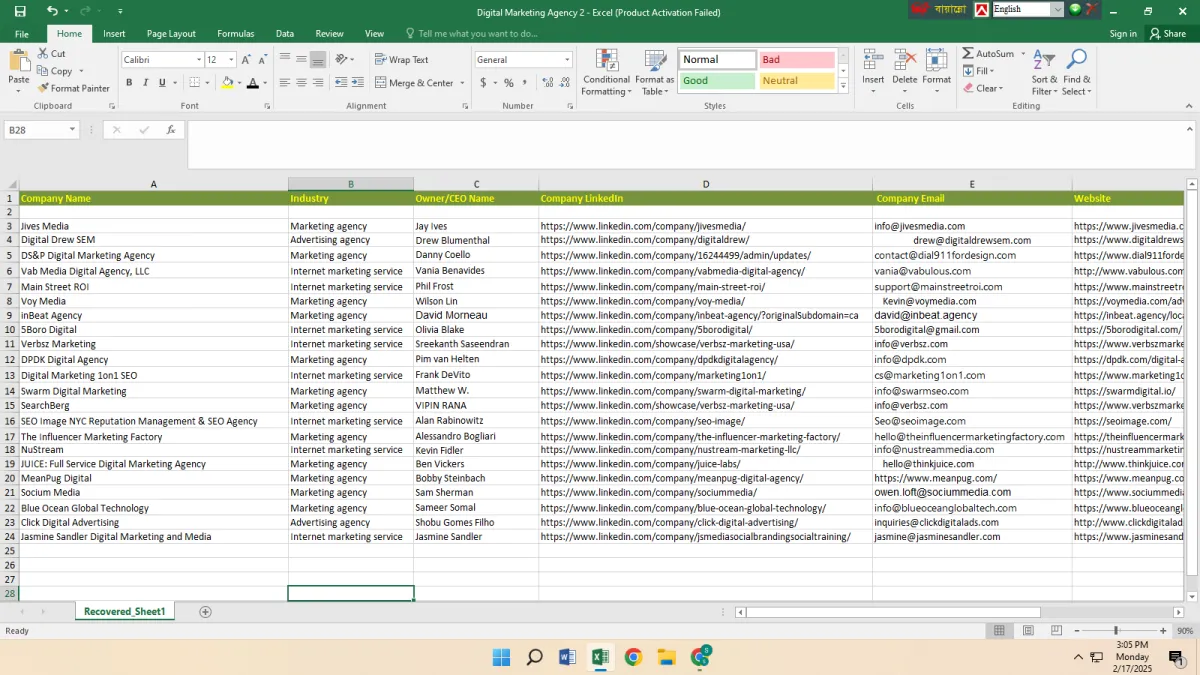The width and height of the screenshot is (1200, 675).
Task: Click the Tell me search box
Action: coord(470,33)
